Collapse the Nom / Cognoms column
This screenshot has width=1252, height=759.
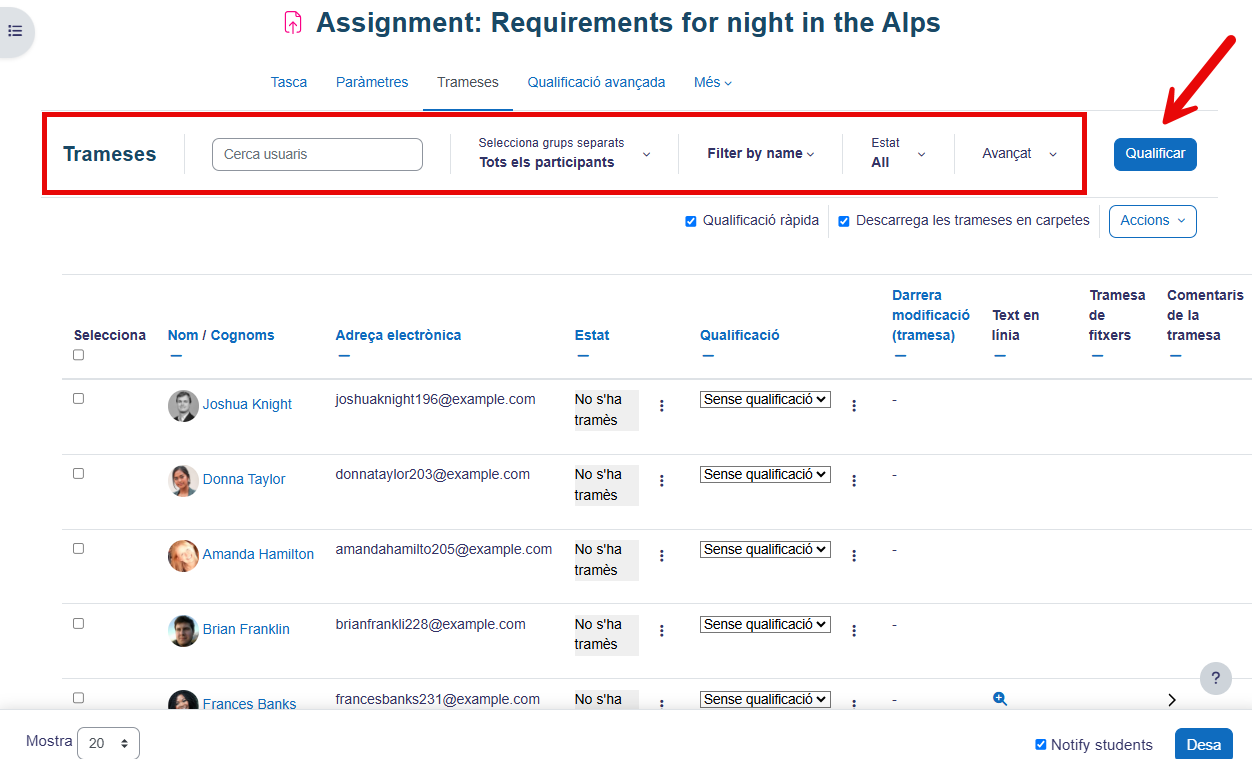click(x=176, y=355)
